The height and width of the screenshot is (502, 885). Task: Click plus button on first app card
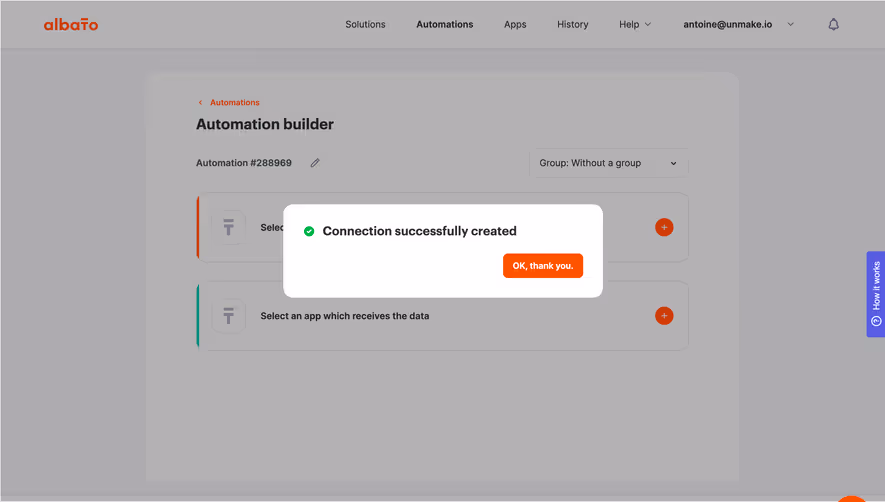point(664,227)
